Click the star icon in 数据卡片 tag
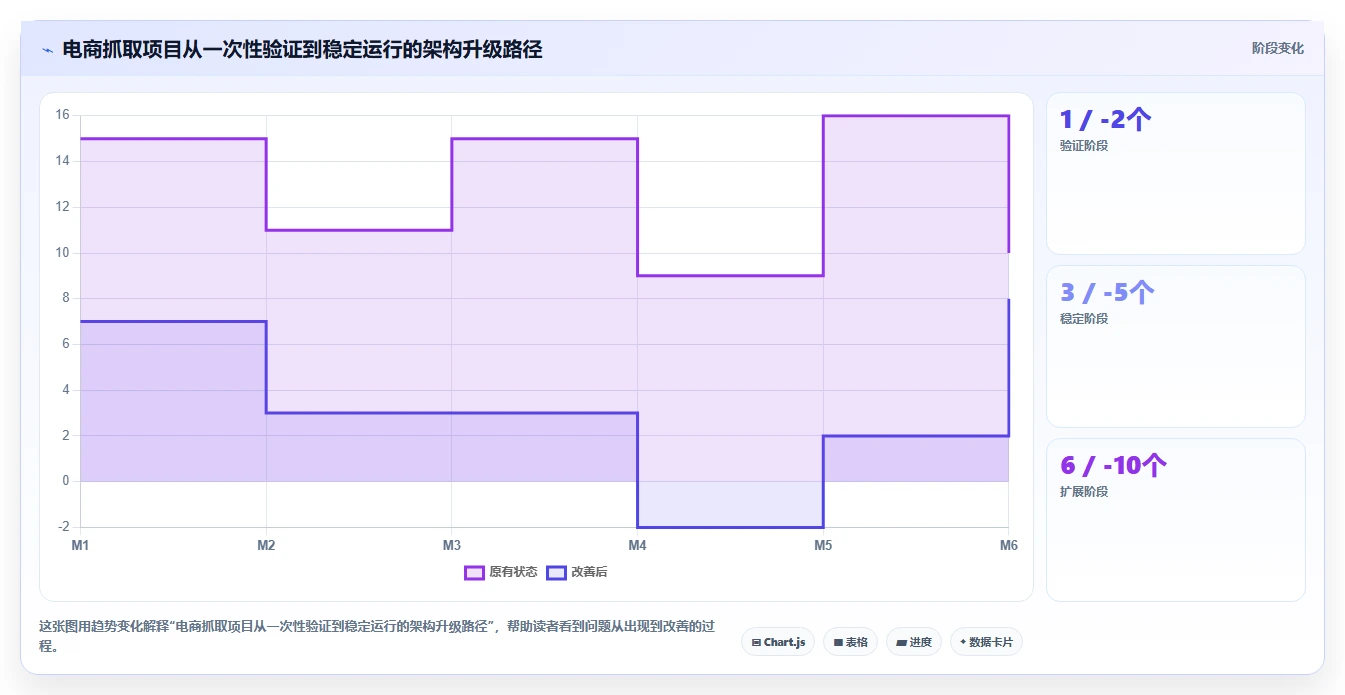Screen dimensions: 1345x695 click(x=963, y=642)
